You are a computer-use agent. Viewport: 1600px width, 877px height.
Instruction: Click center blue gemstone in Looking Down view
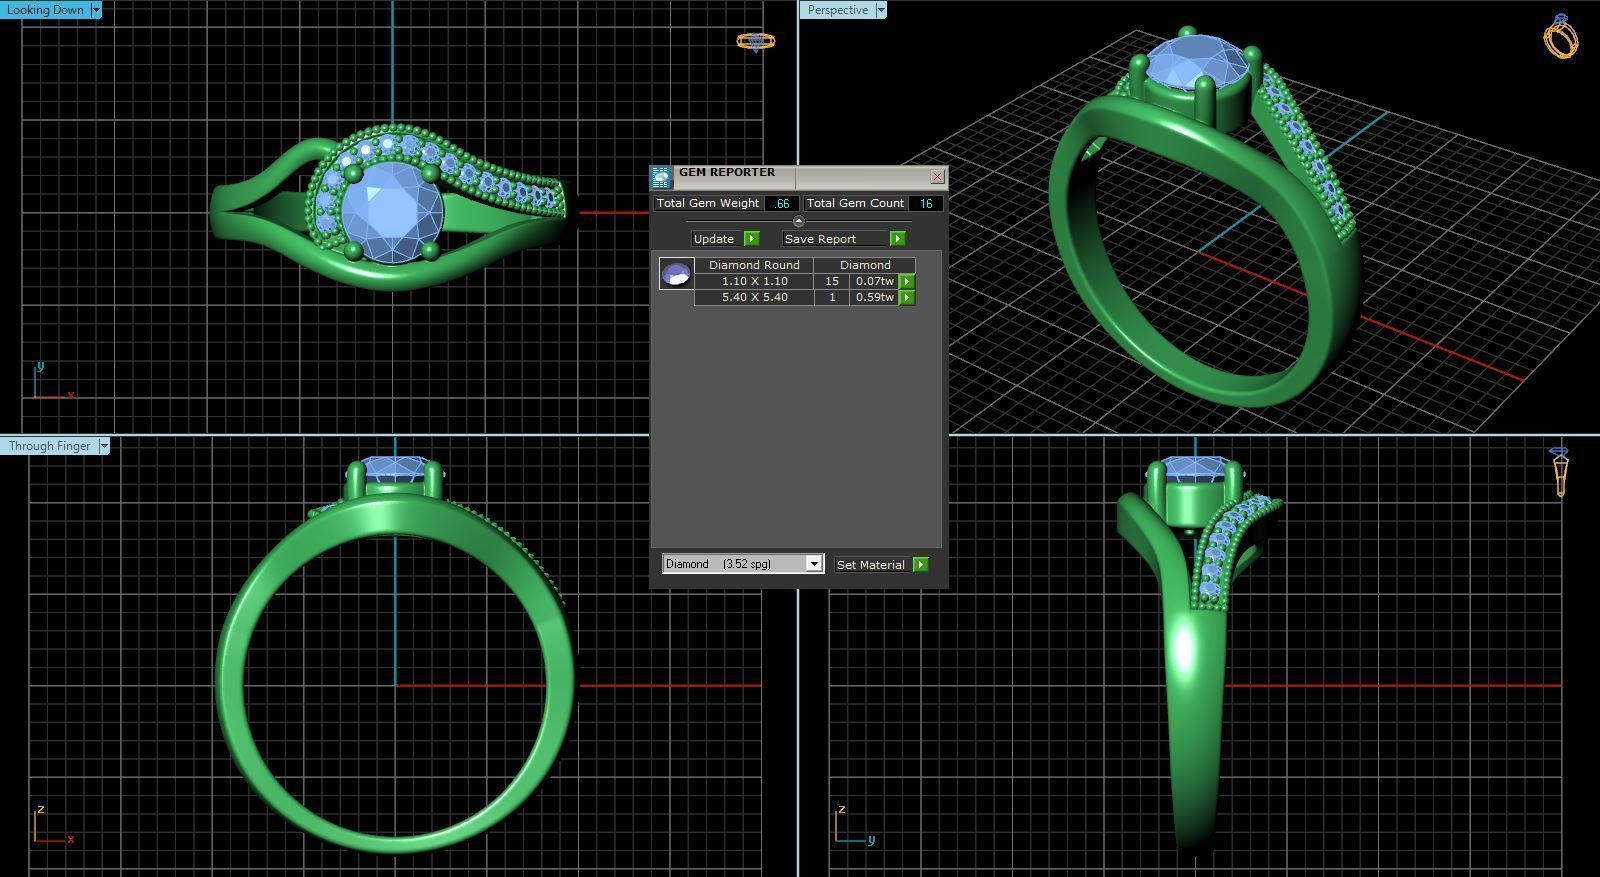click(392, 212)
